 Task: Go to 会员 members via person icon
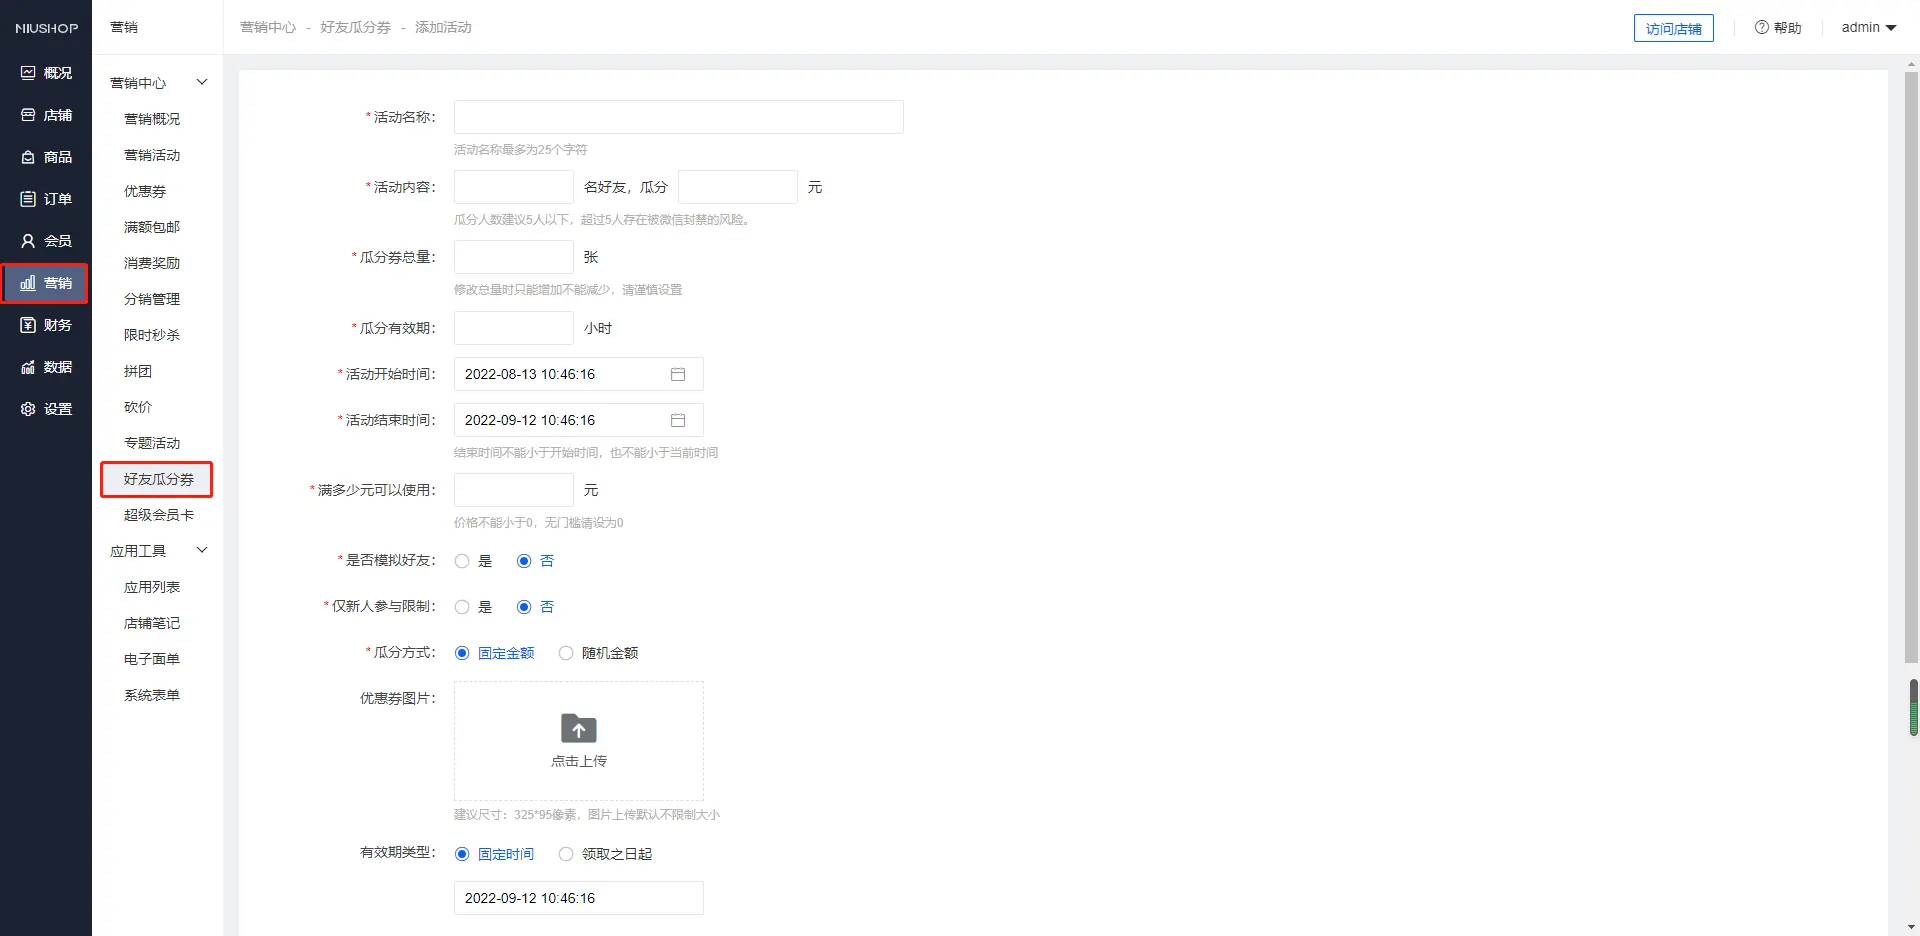point(28,241)
